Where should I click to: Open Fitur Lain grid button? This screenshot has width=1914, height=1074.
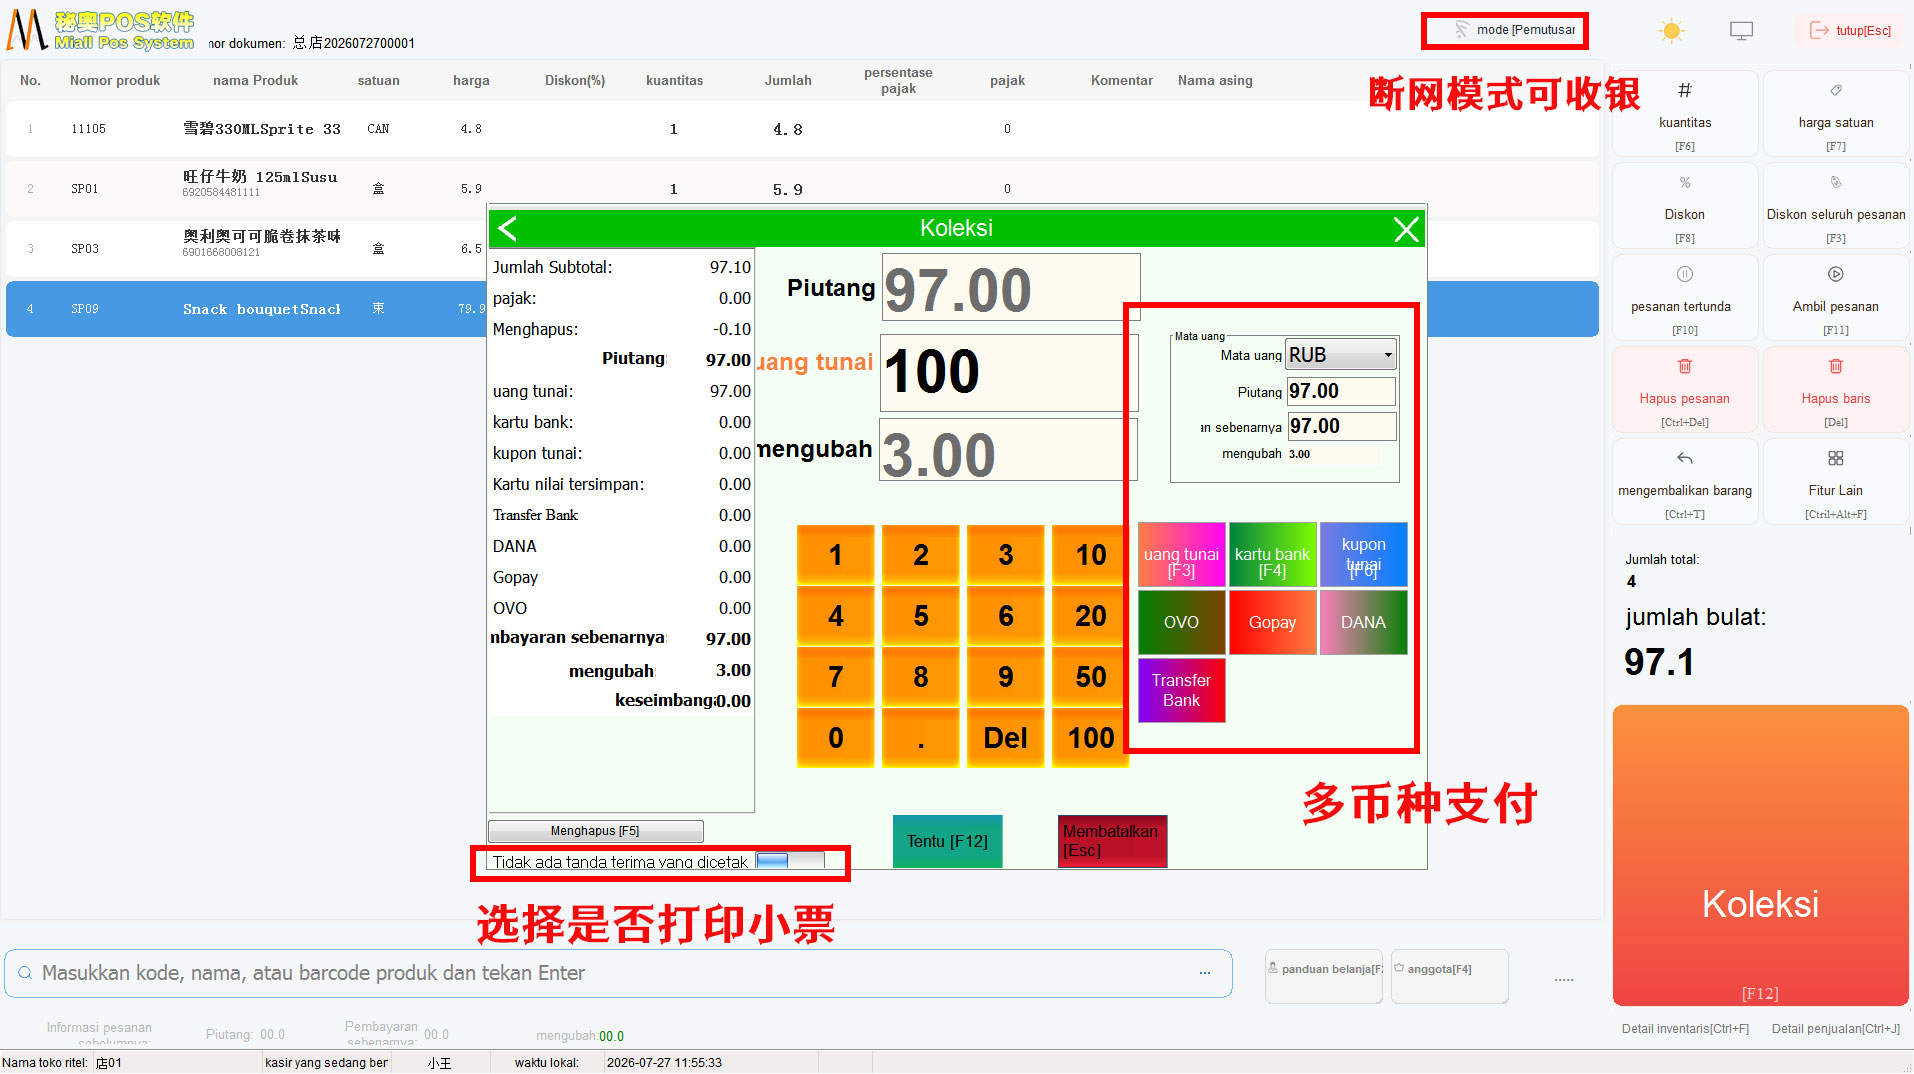[1836, 482]
